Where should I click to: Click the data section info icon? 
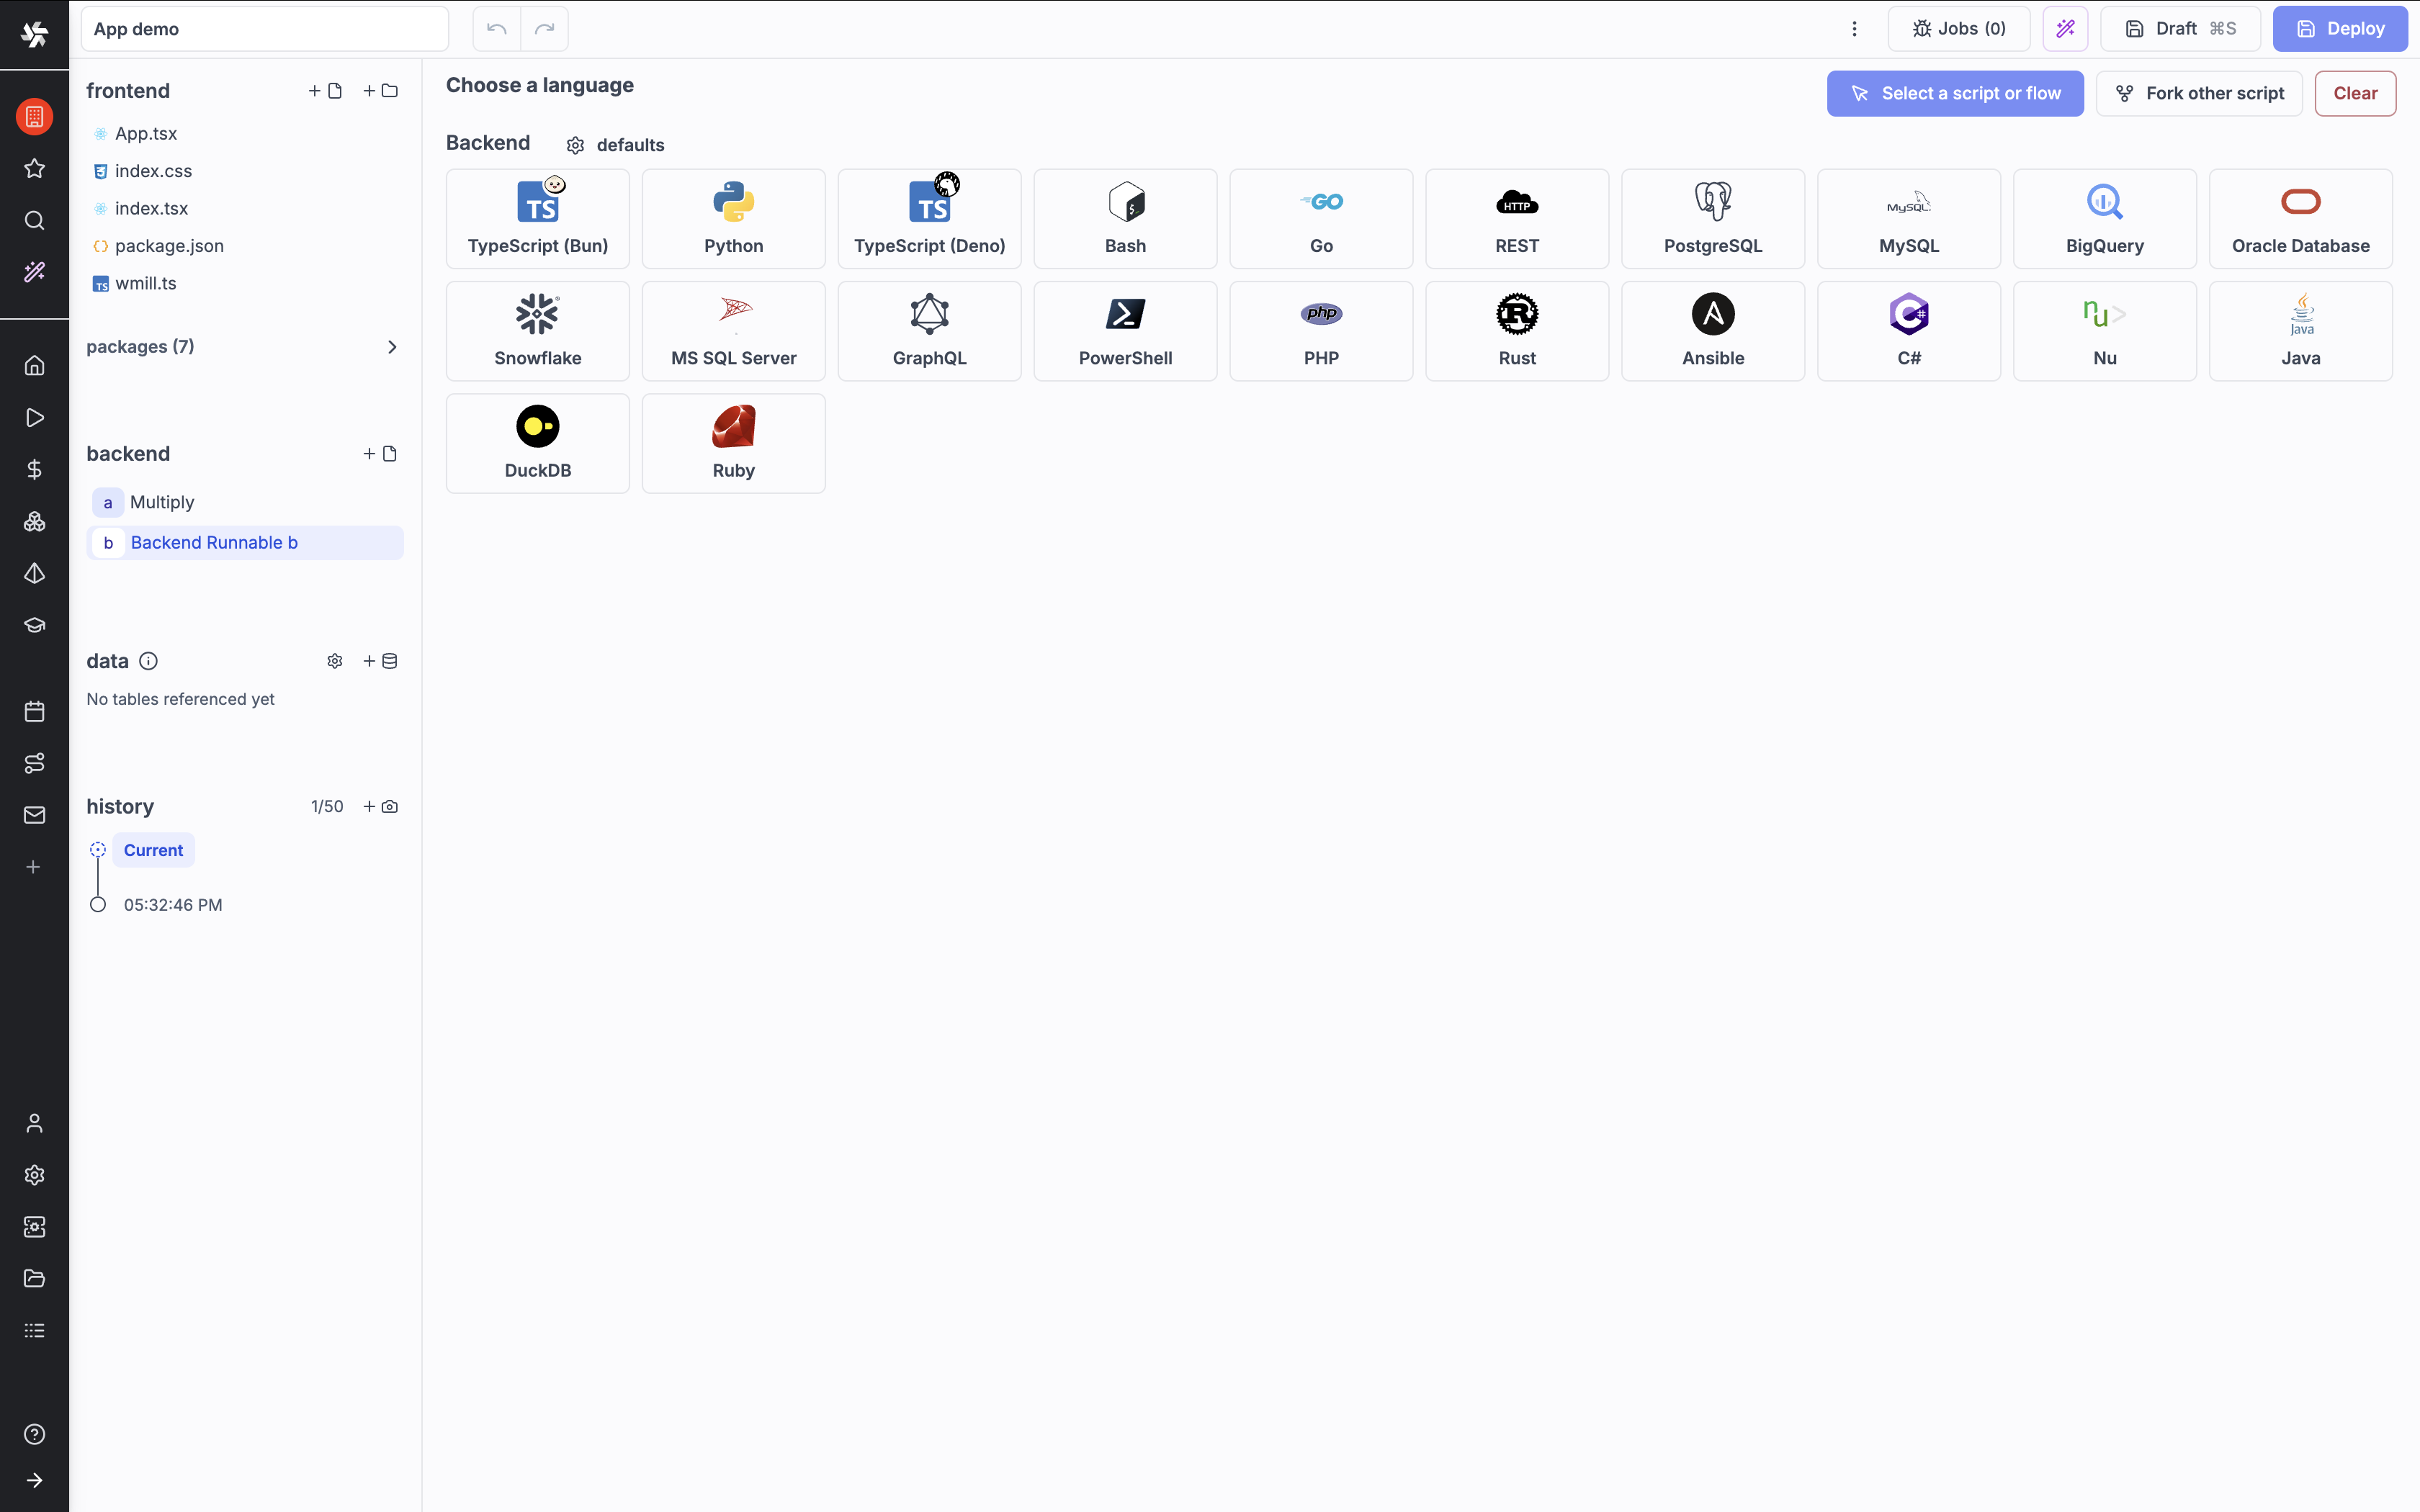tap(148, 661)
